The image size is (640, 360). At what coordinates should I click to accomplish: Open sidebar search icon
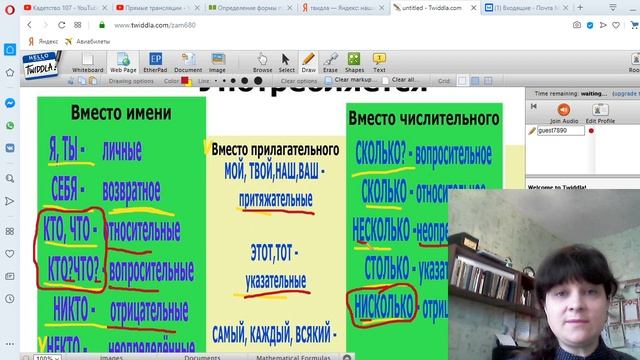pos(10,178)
